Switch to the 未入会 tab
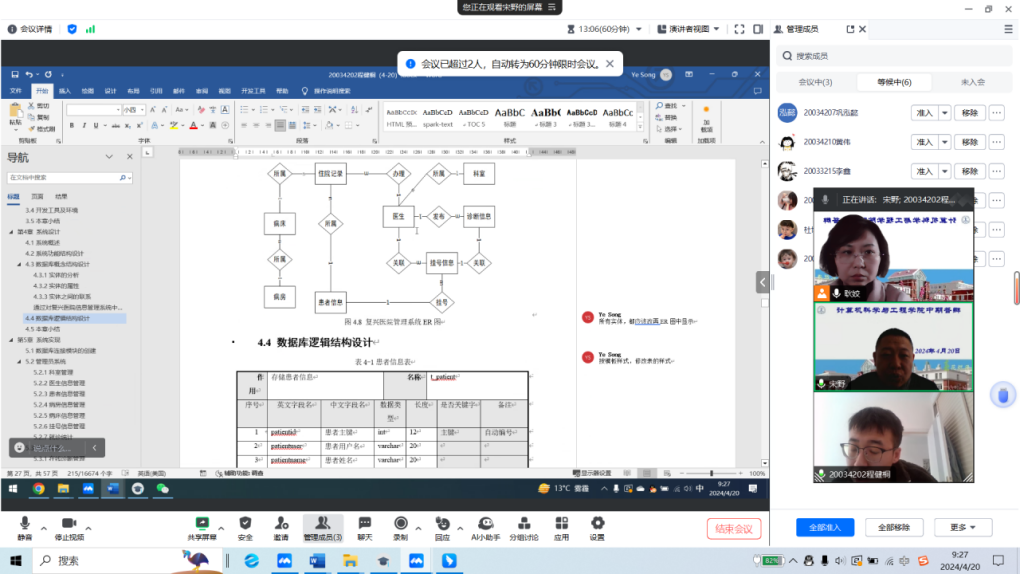Screen dimensions: 1020x574 [973, 82]
